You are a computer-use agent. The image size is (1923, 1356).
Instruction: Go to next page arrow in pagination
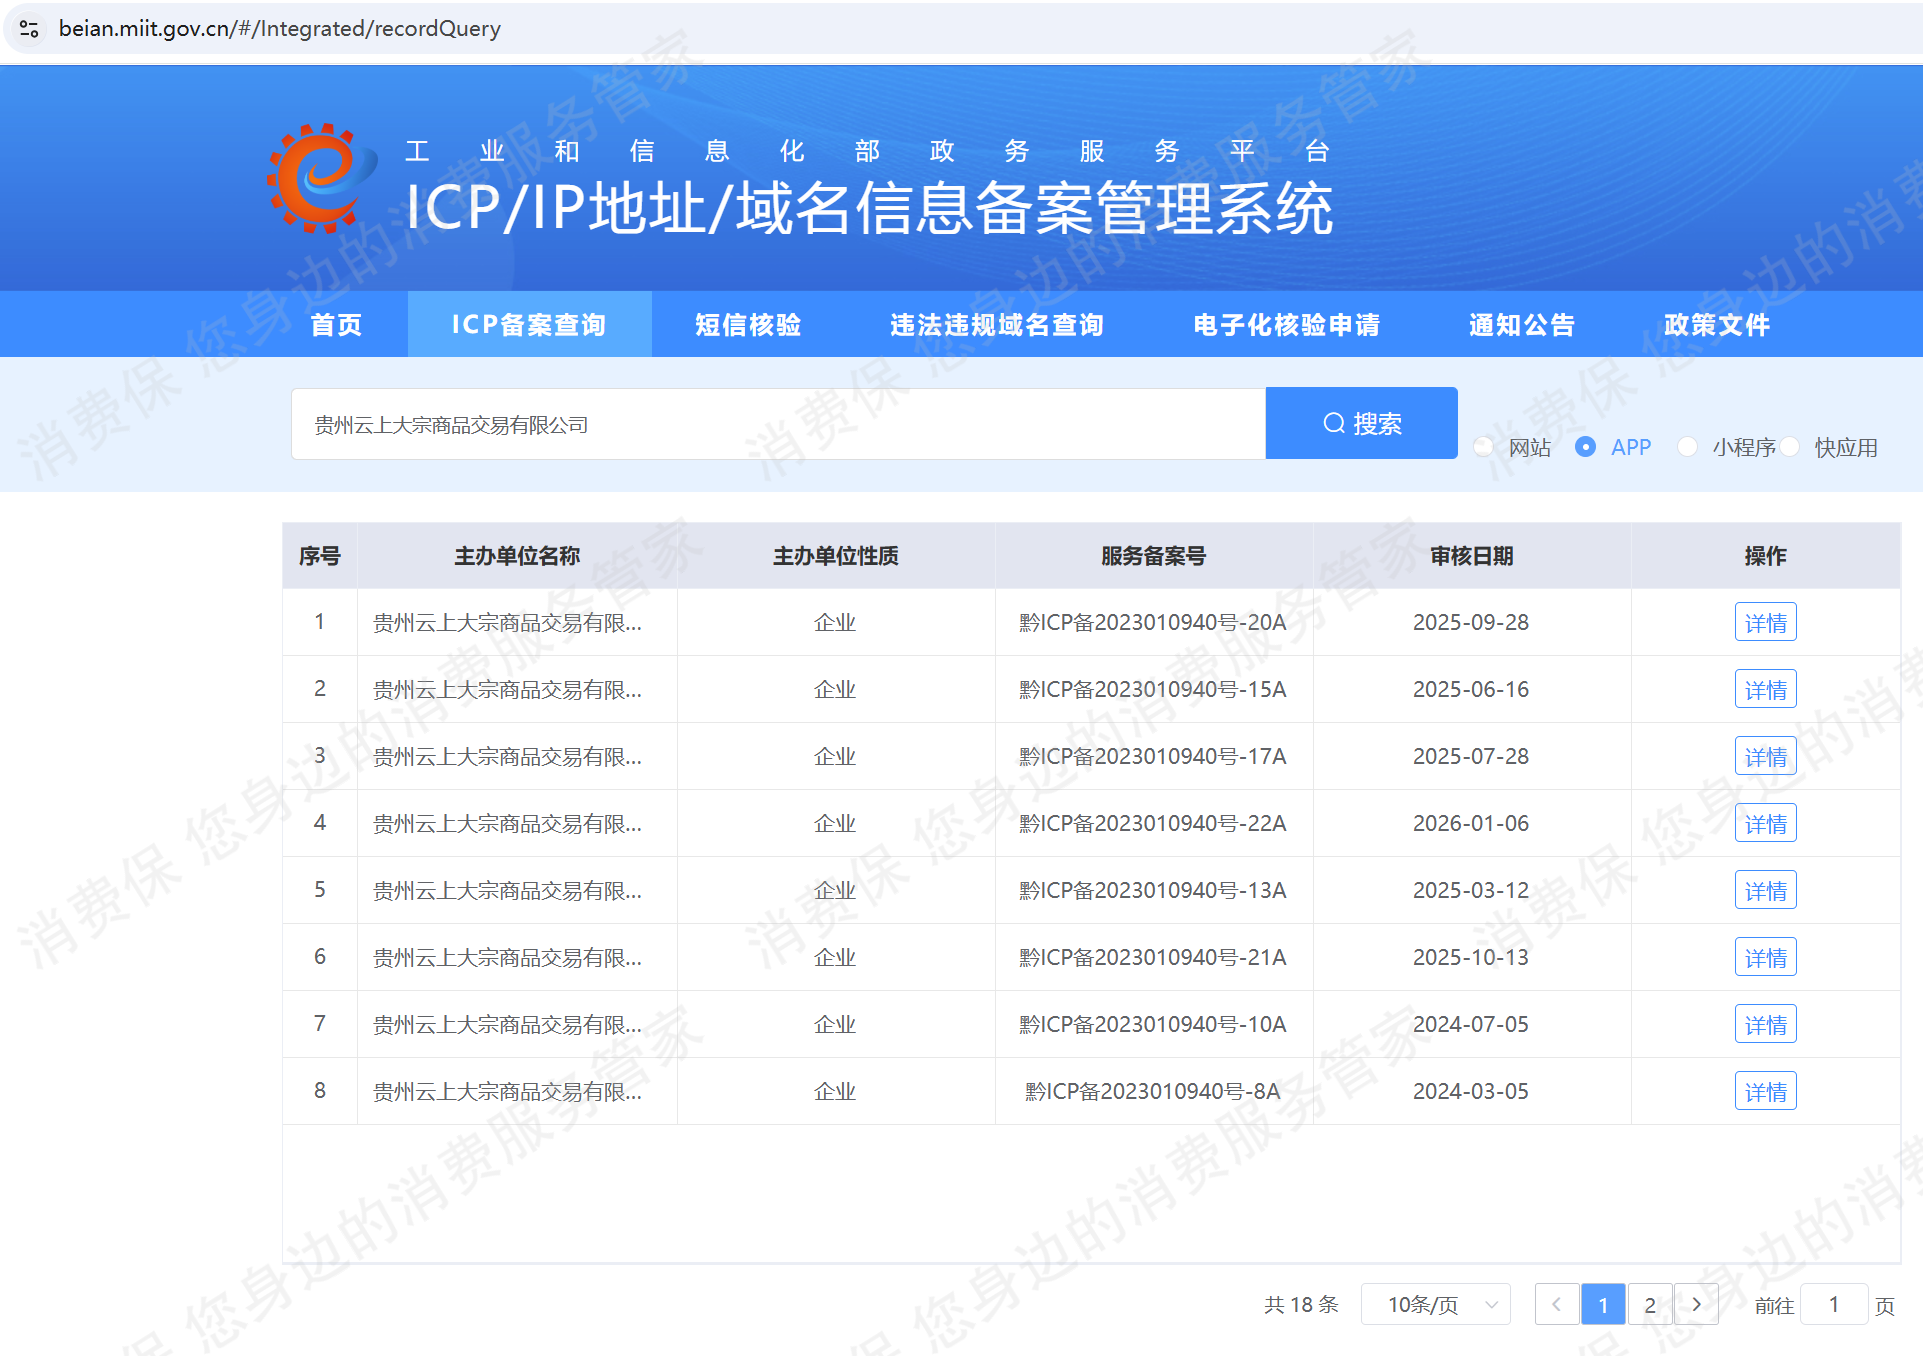[1696, 1304]
